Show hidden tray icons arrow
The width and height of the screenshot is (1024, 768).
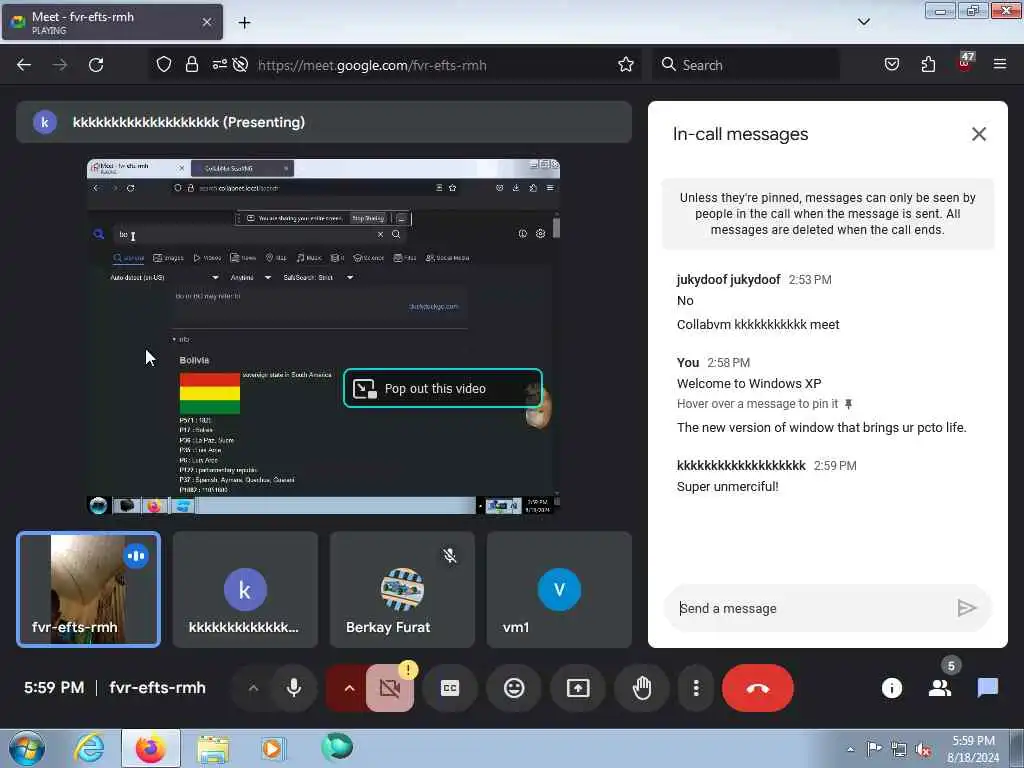coord(850,749)
